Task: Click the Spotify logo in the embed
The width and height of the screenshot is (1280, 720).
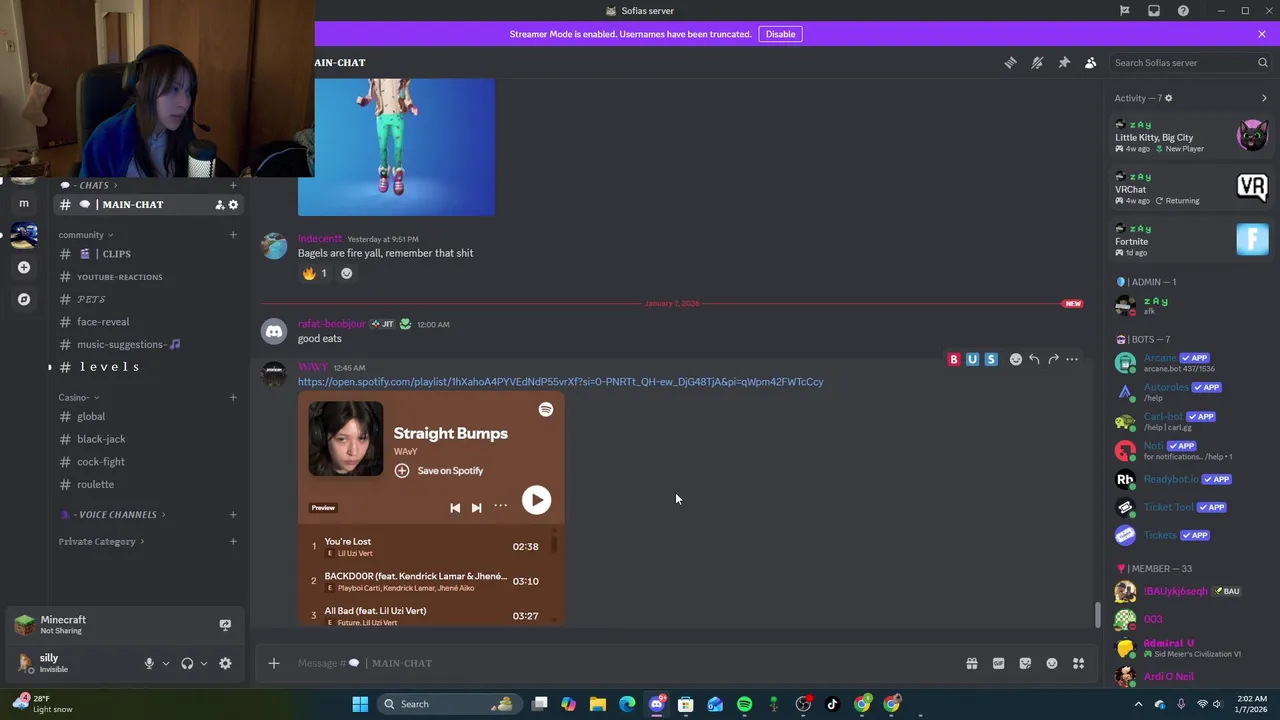Action: click(x=546, y=410)
